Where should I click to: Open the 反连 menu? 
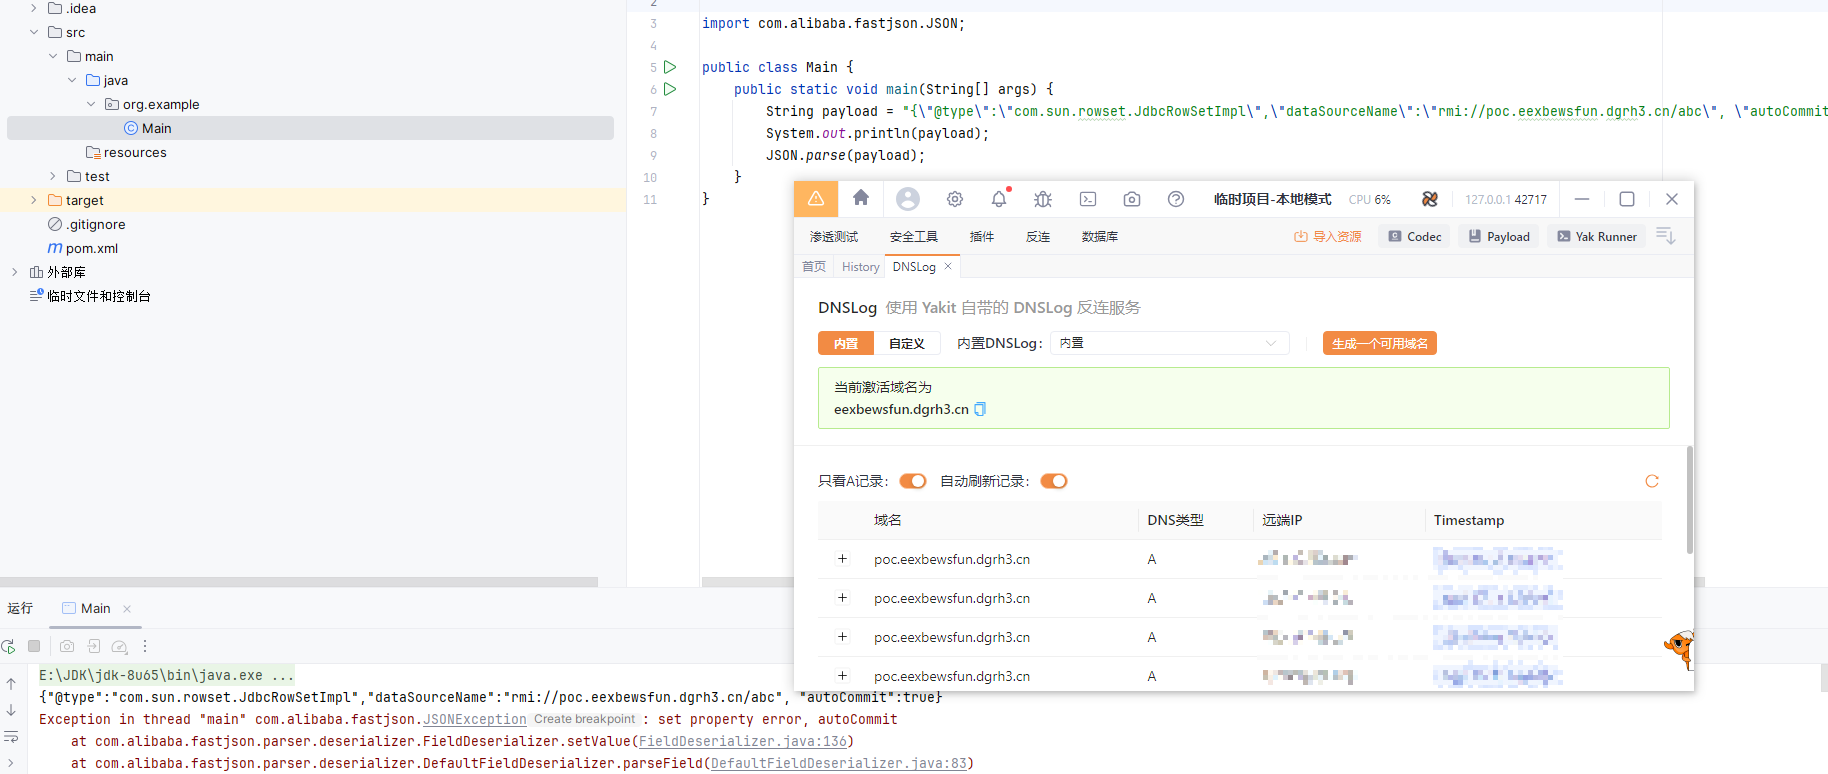pyautogui.click(x=1038, y=237)
